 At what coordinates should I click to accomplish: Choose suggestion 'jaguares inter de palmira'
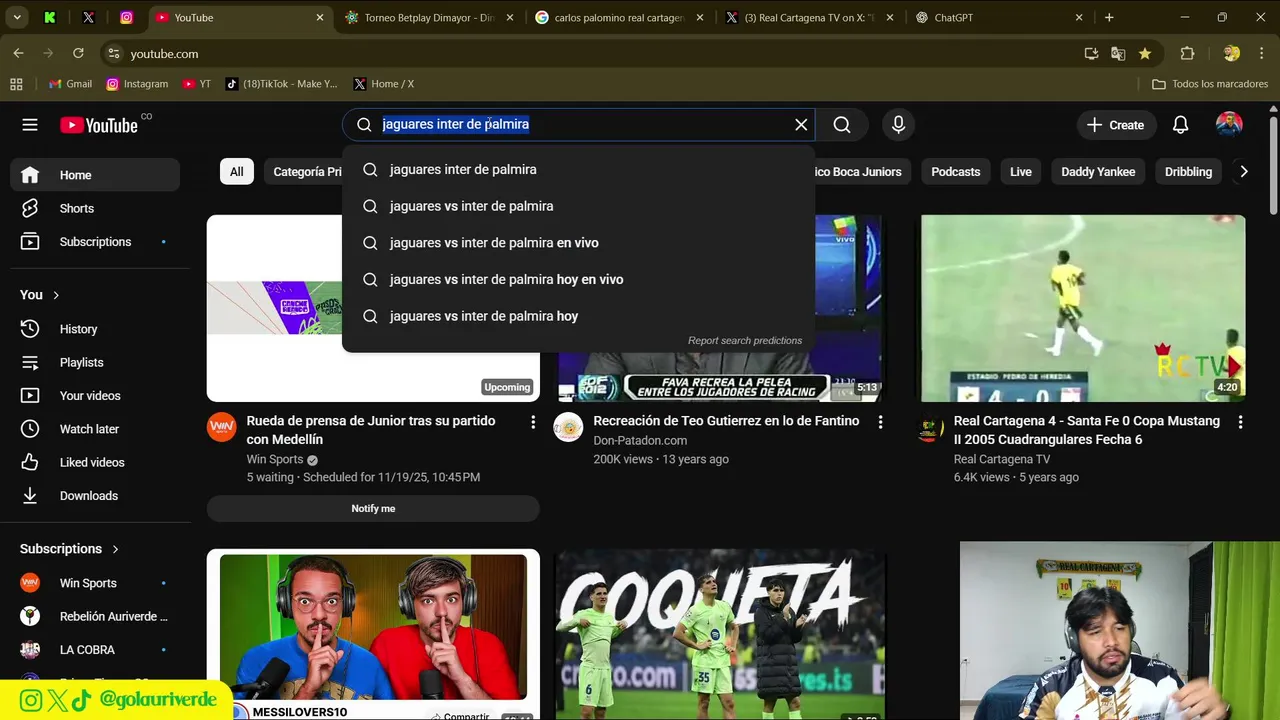(x=578, y=170)
